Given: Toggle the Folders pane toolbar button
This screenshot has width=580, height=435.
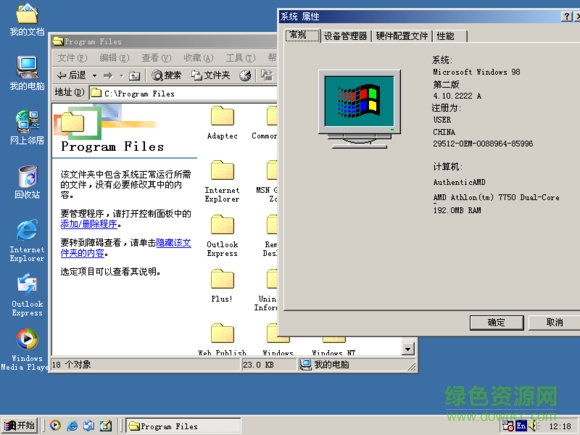Looking at the screenshot, I should pyautogui.click(x=210, y=75).
